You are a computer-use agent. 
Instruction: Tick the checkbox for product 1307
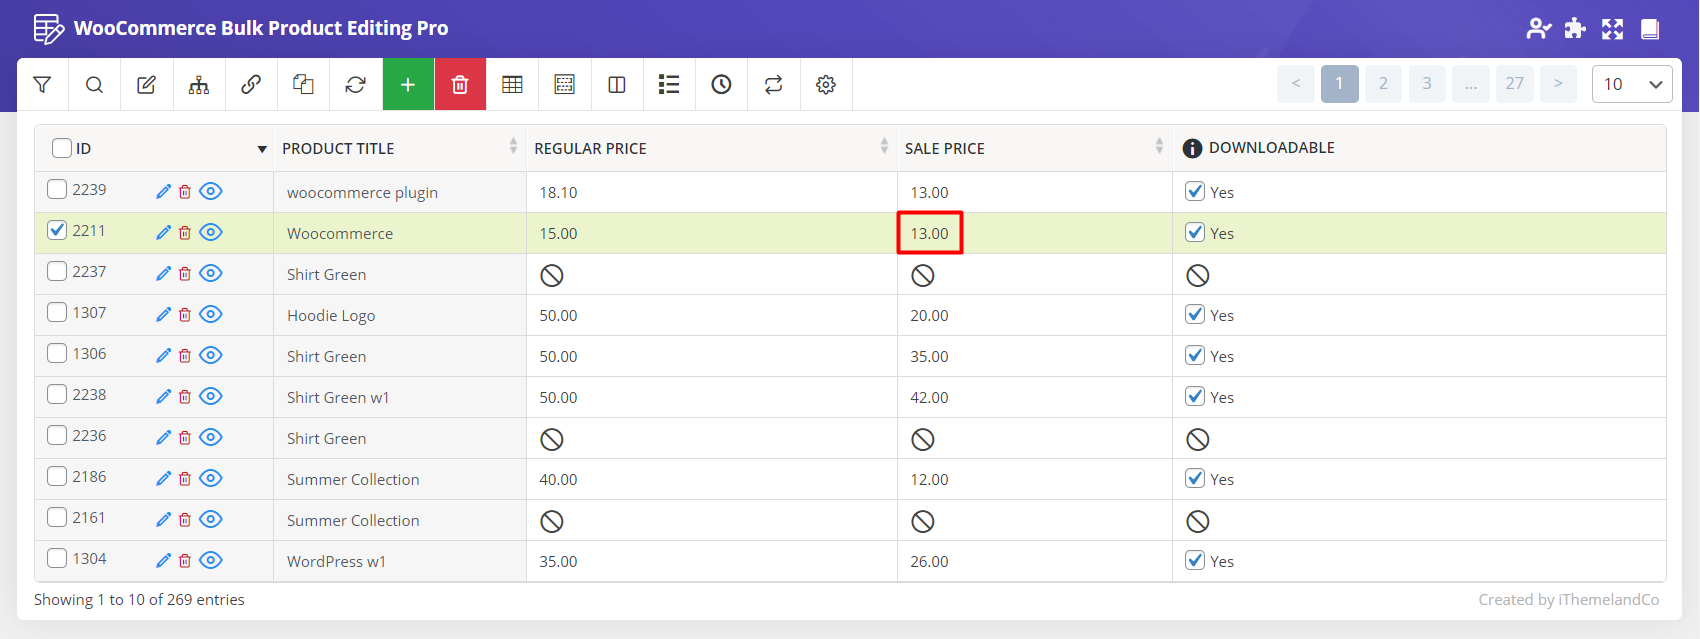pyautogui.click(x=58, y=313)
